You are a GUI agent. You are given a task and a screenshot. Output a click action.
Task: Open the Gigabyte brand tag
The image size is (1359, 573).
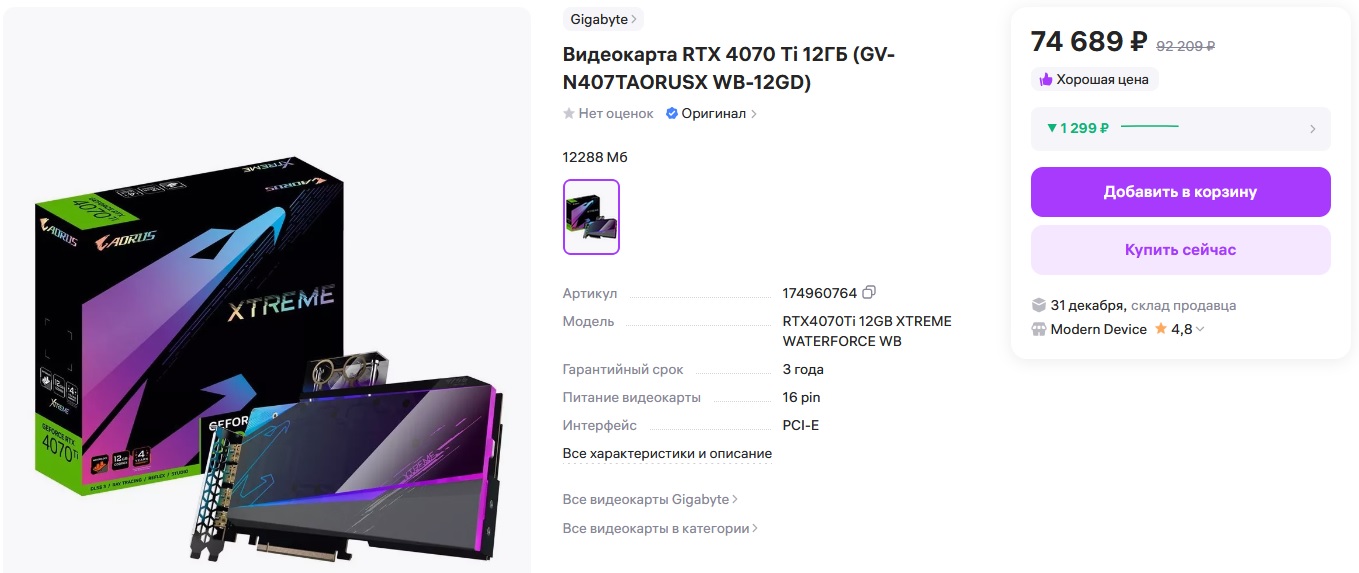click(603, 19)
